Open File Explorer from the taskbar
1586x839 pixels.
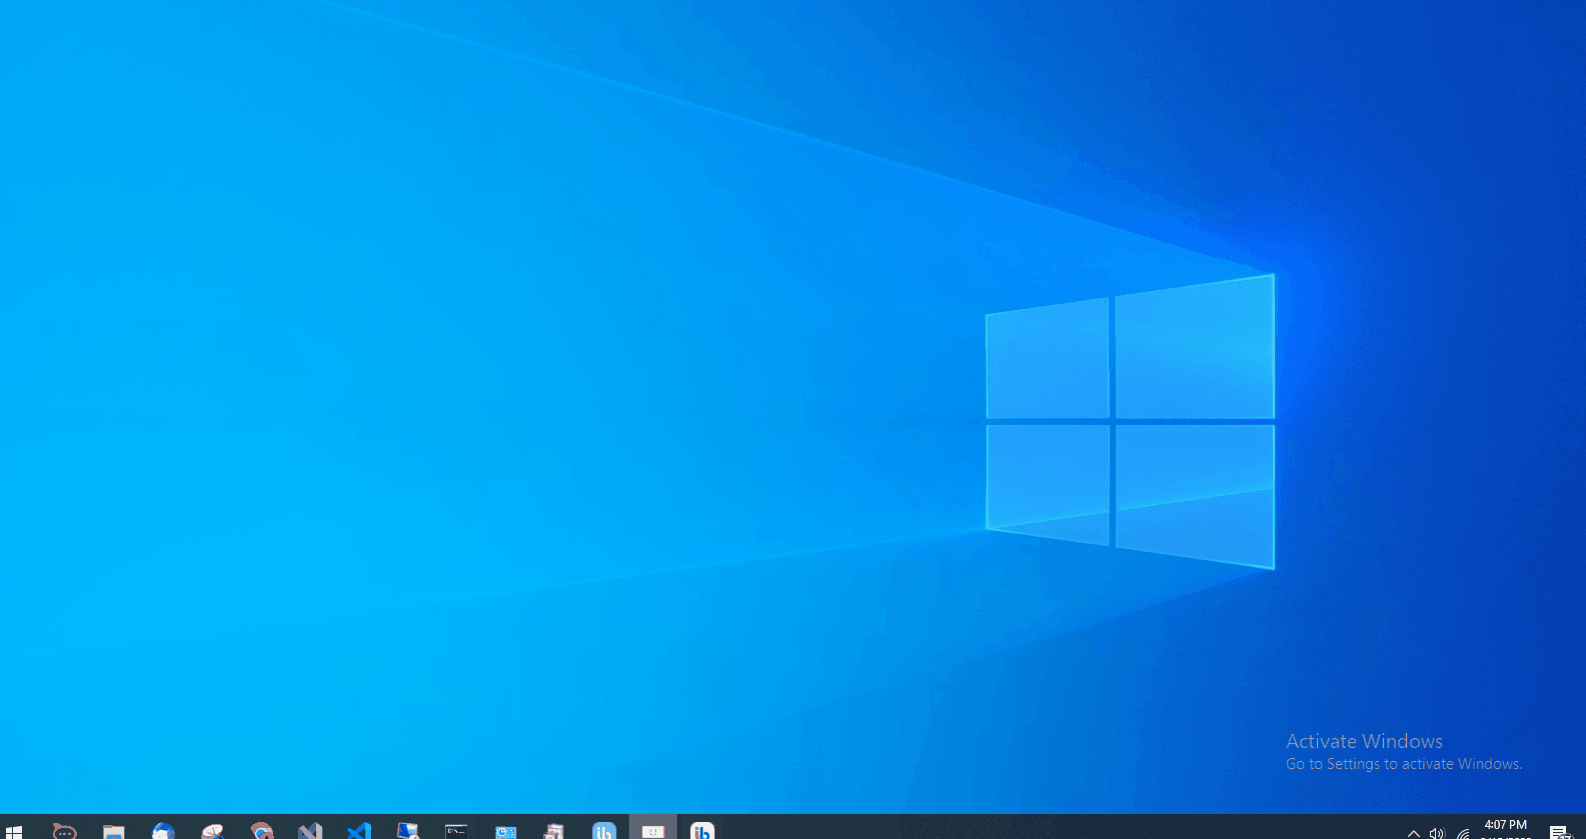(x=113, y=830)
